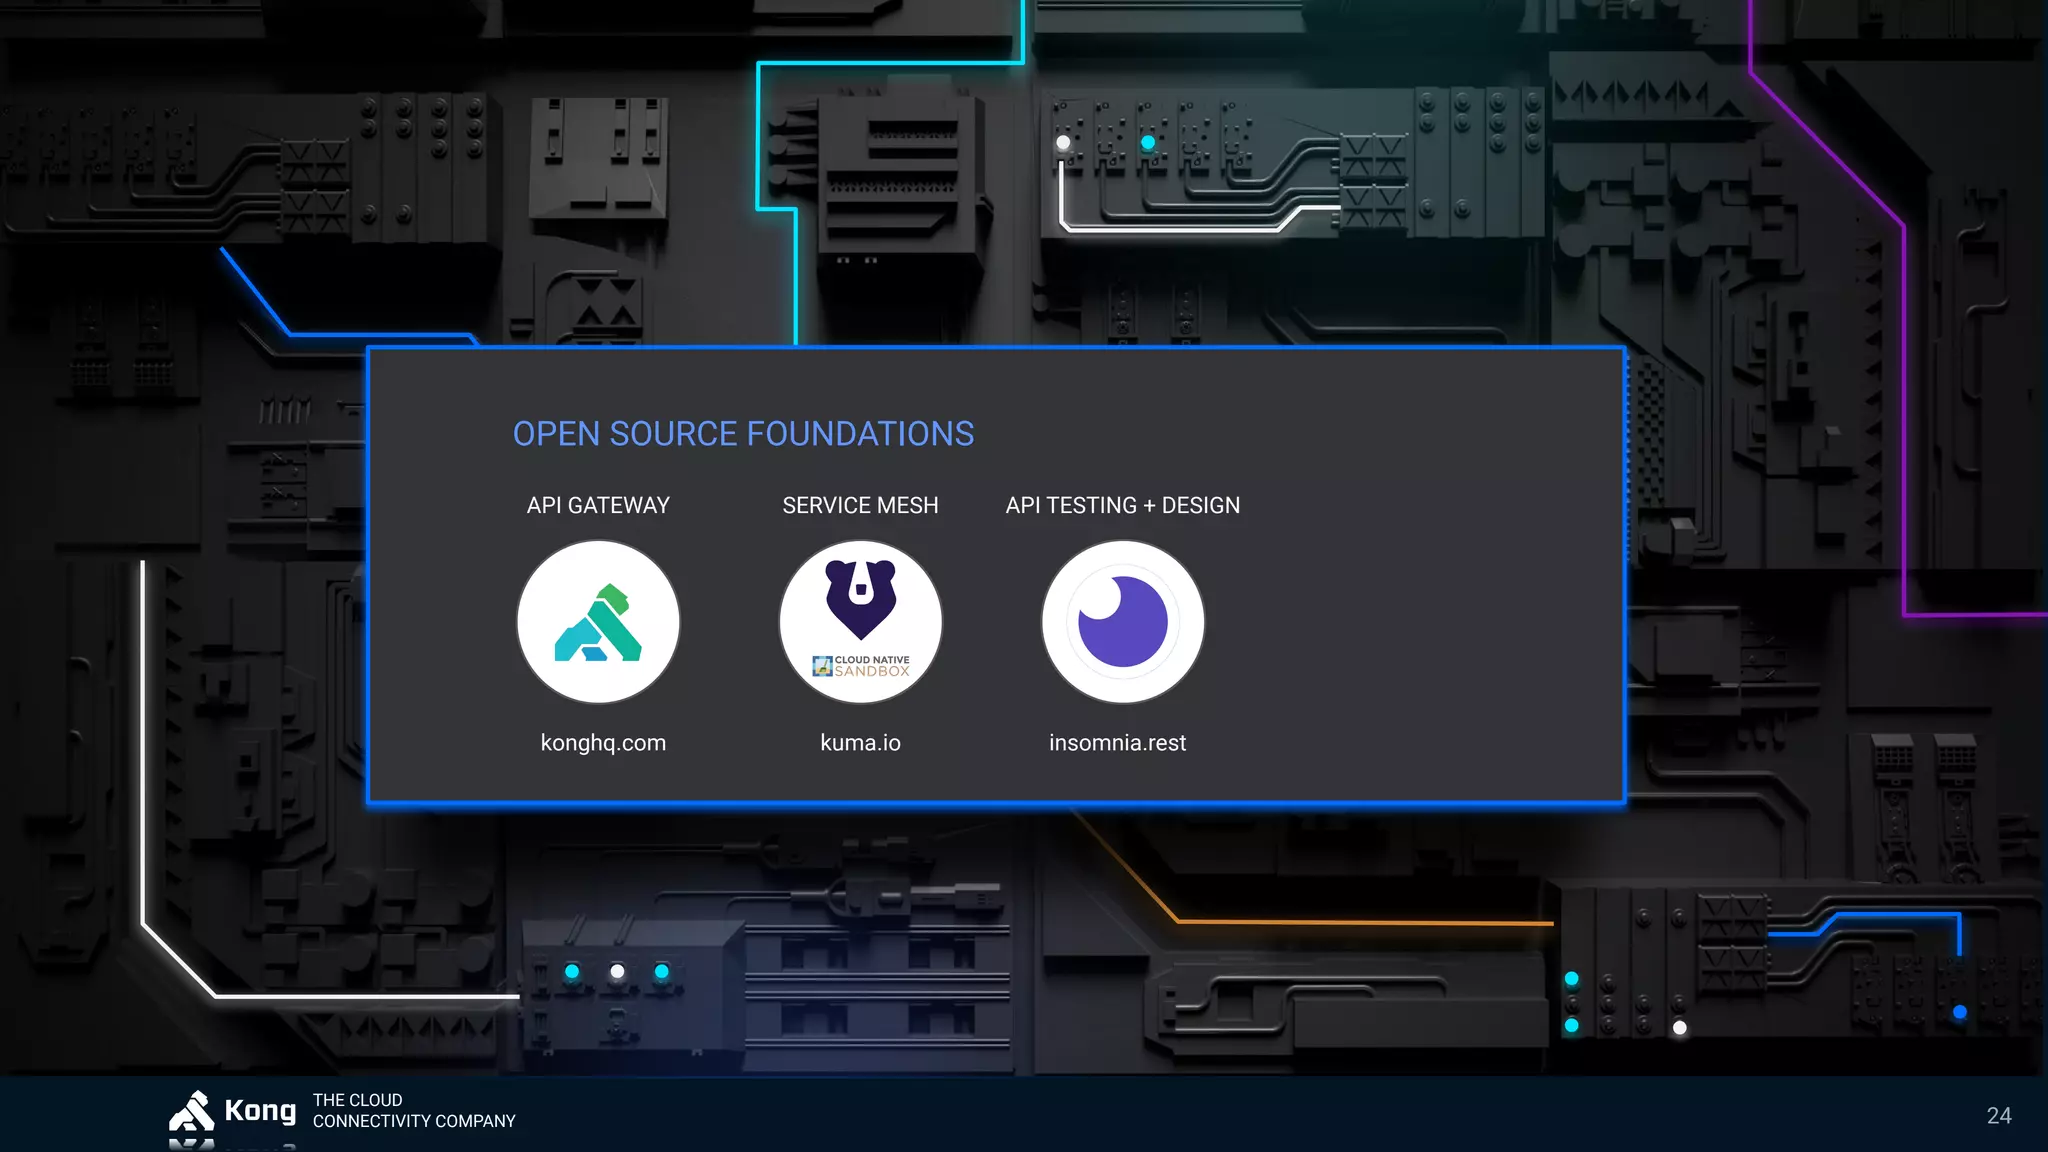Click the API TESTING + DESIGN label

(x=1123, y=506)
